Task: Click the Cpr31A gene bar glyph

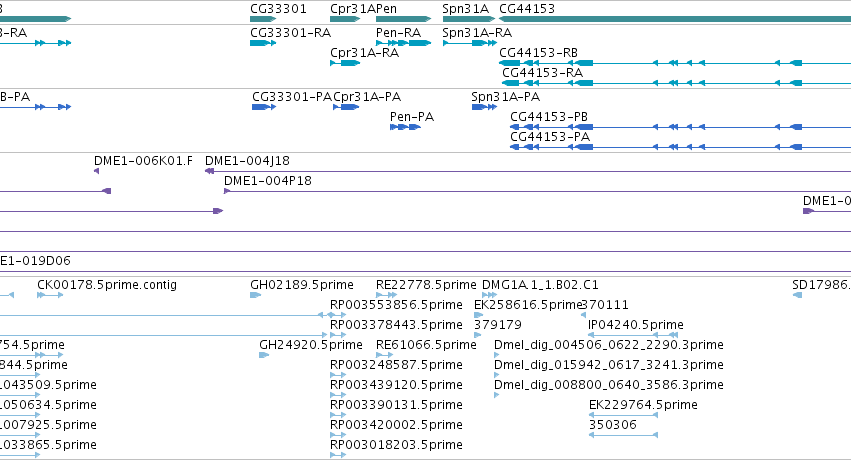Action: tap(345, 19)
